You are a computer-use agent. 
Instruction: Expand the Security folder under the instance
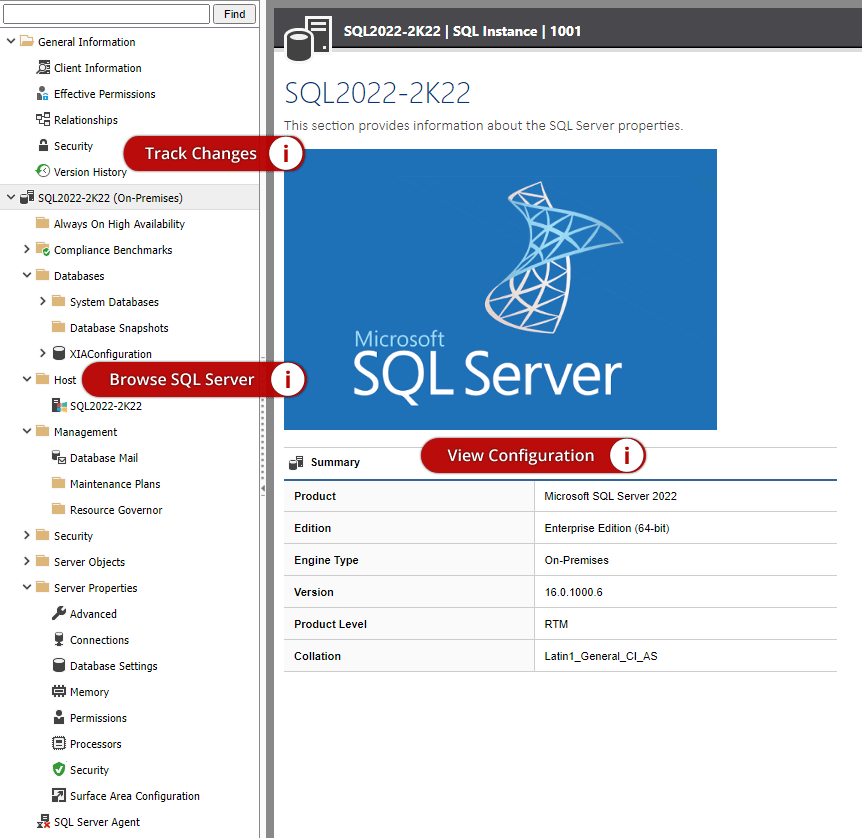point(26,534)
